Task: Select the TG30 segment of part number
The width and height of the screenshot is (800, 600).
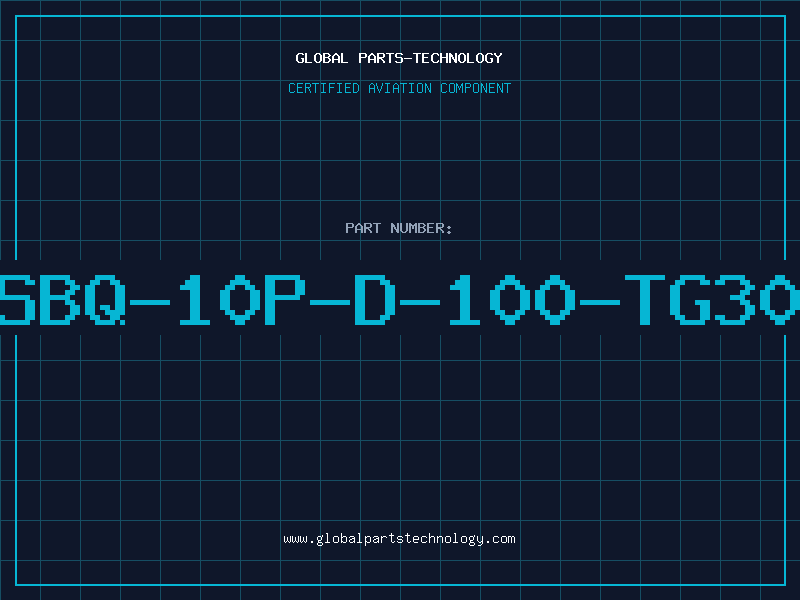Action: click(x=712, y=299)
